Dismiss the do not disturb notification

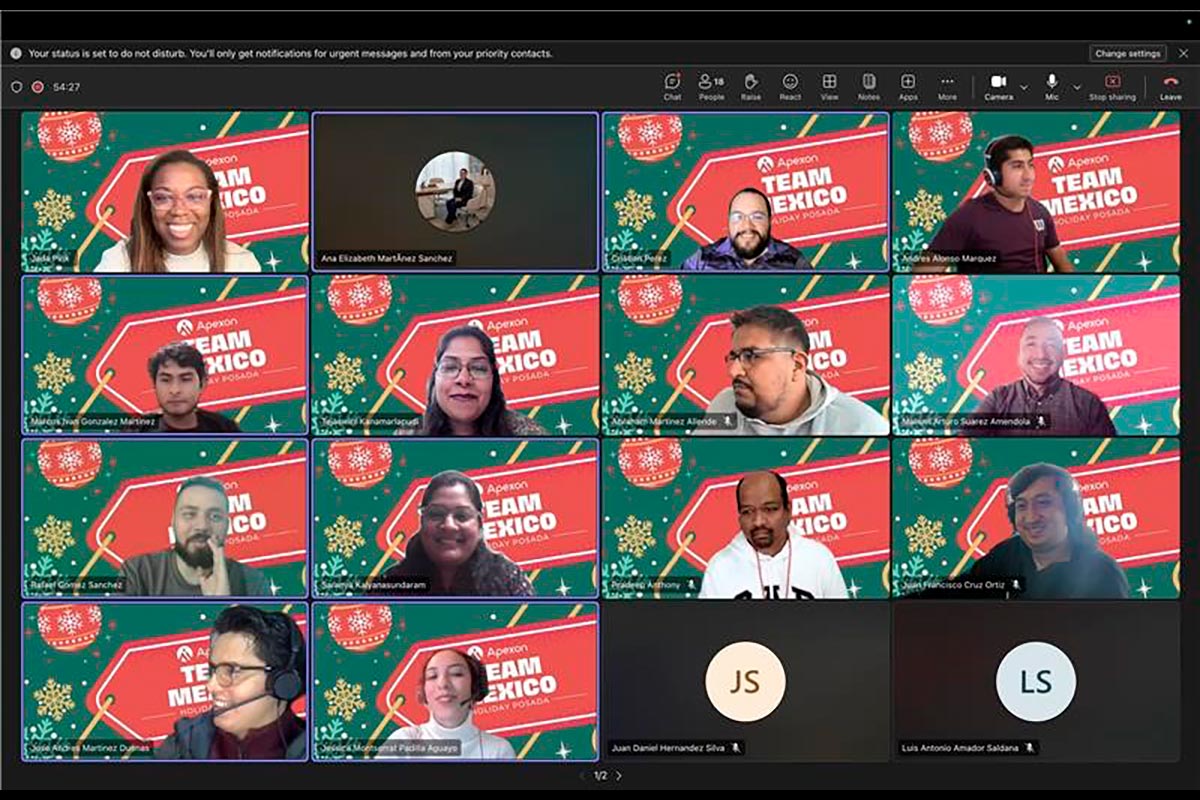point(1183,53)
